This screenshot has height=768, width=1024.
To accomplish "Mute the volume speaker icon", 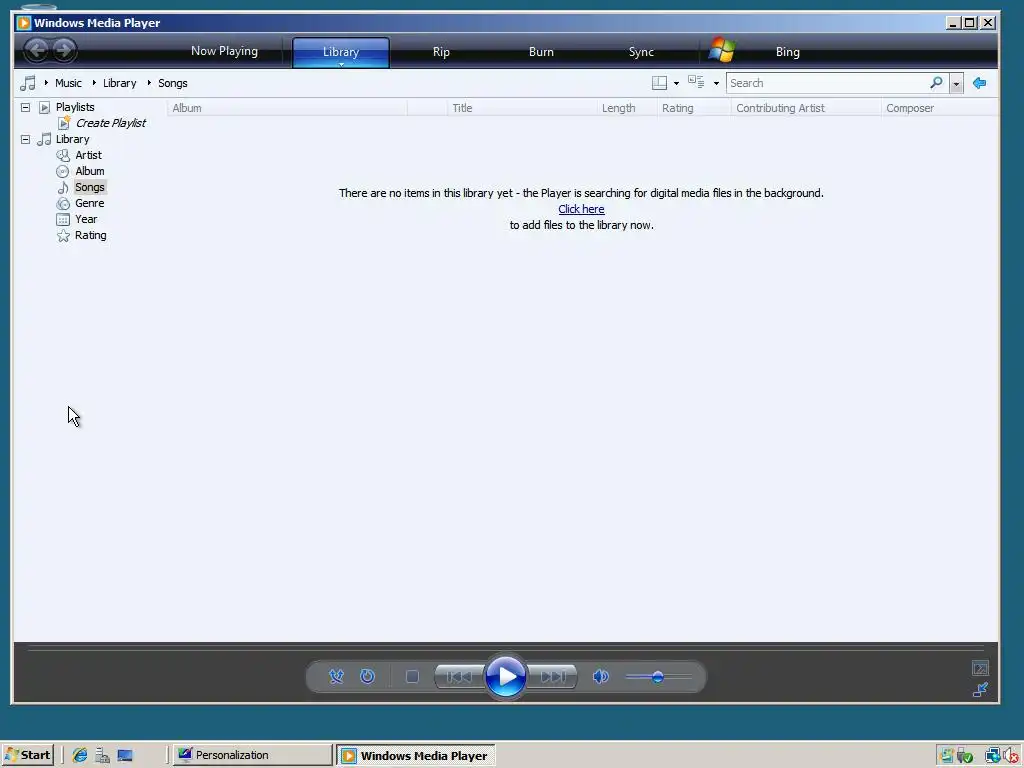I will [601, 677].
